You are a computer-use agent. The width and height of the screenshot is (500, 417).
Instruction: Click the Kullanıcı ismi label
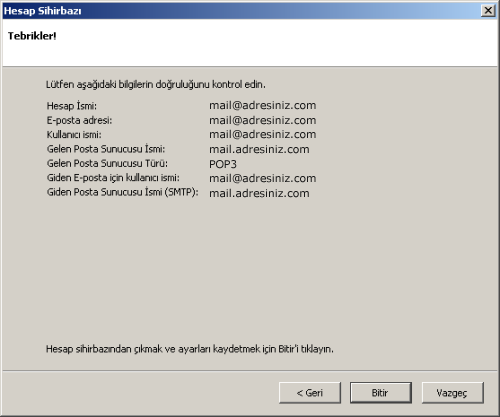[74, 134]
